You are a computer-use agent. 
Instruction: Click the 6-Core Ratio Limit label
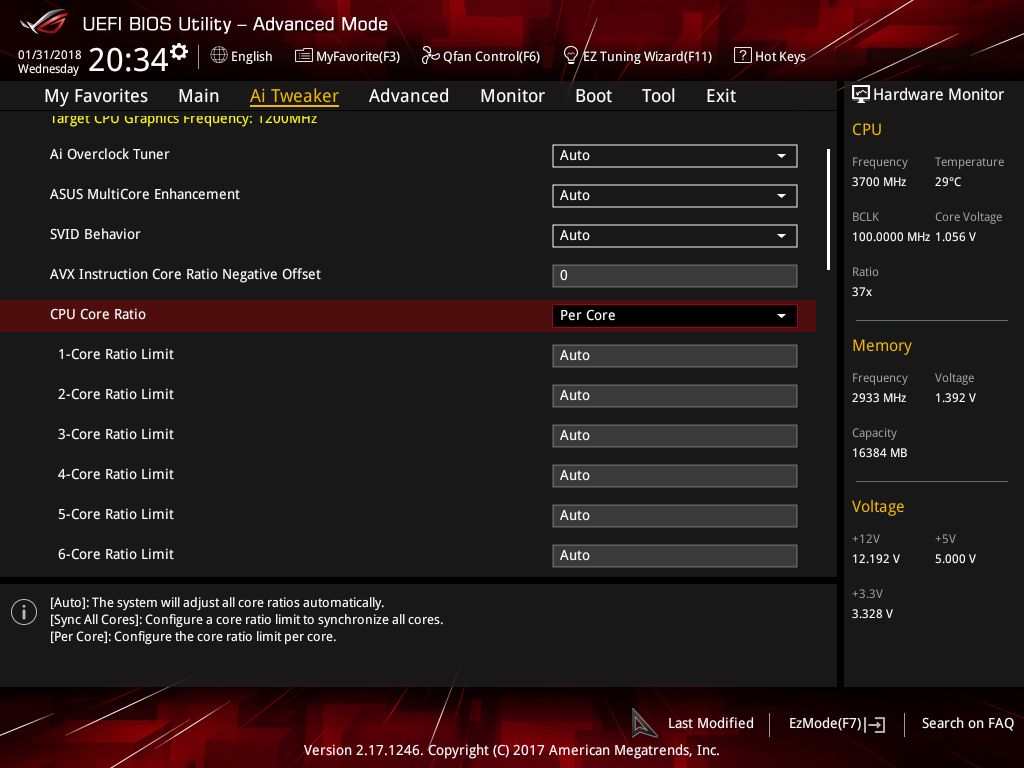coord(116,554)
